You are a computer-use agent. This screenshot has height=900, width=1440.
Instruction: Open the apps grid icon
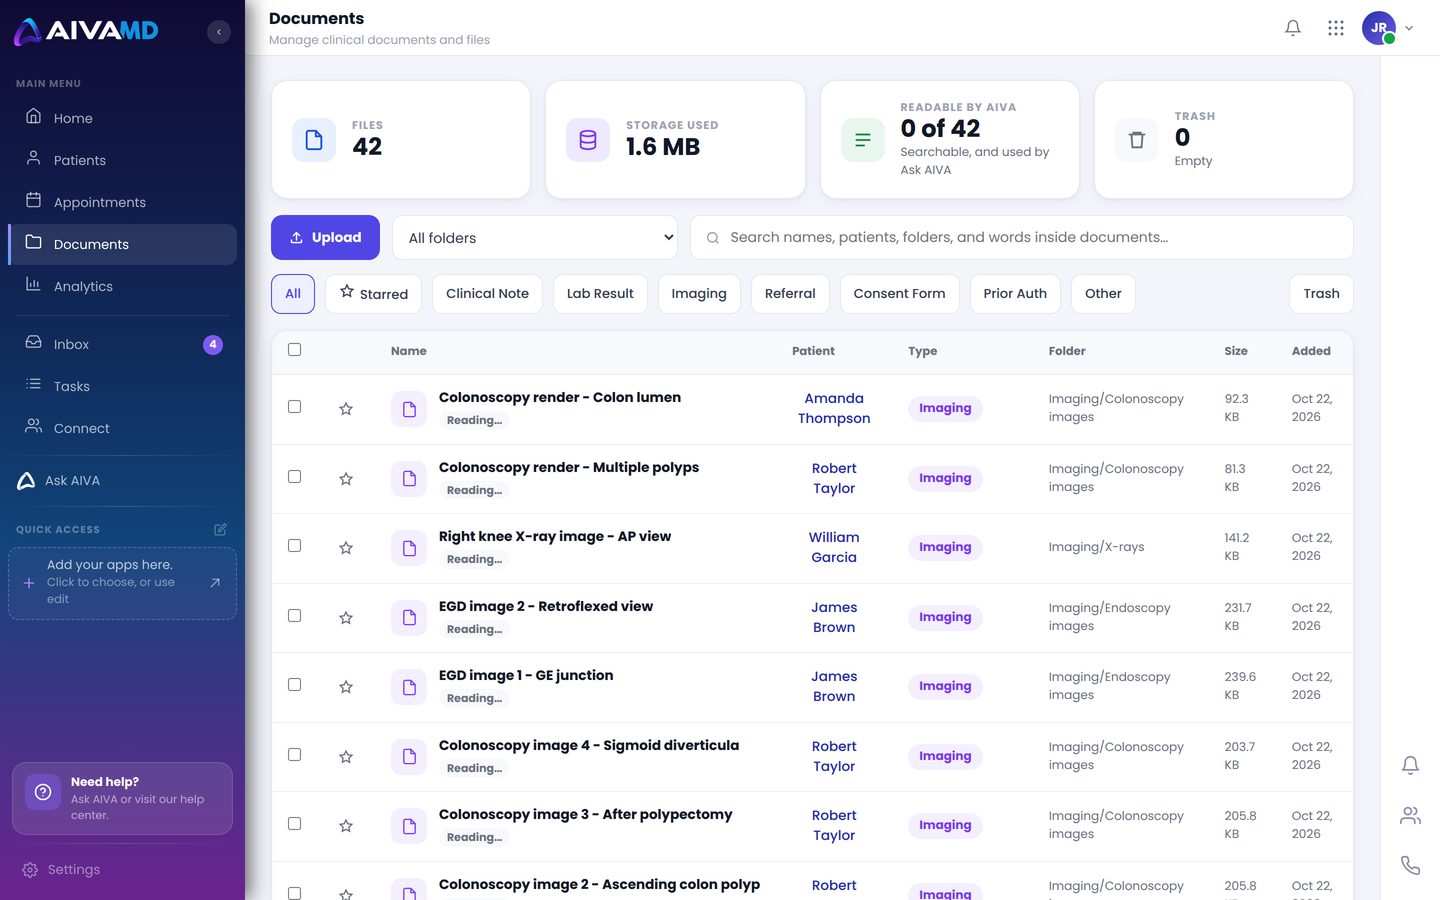pyautogui.click(x=1336, y=28)
